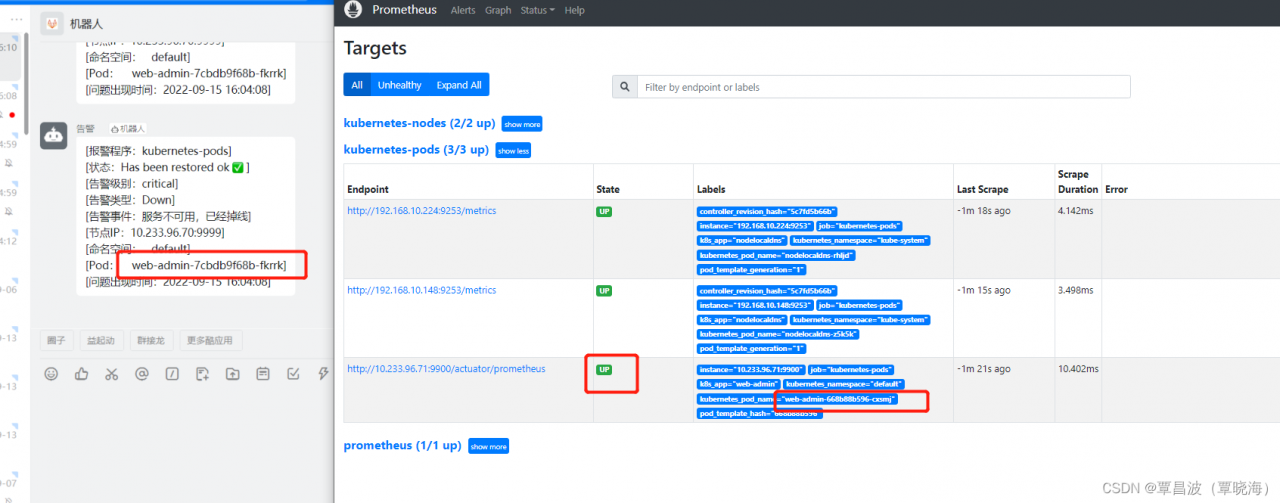Open endpoint 10.233.96.71:9900/actuator/prometheus
Viewport: 1280px width, 503px height.
pyautogui.click(x=446, y=369)
